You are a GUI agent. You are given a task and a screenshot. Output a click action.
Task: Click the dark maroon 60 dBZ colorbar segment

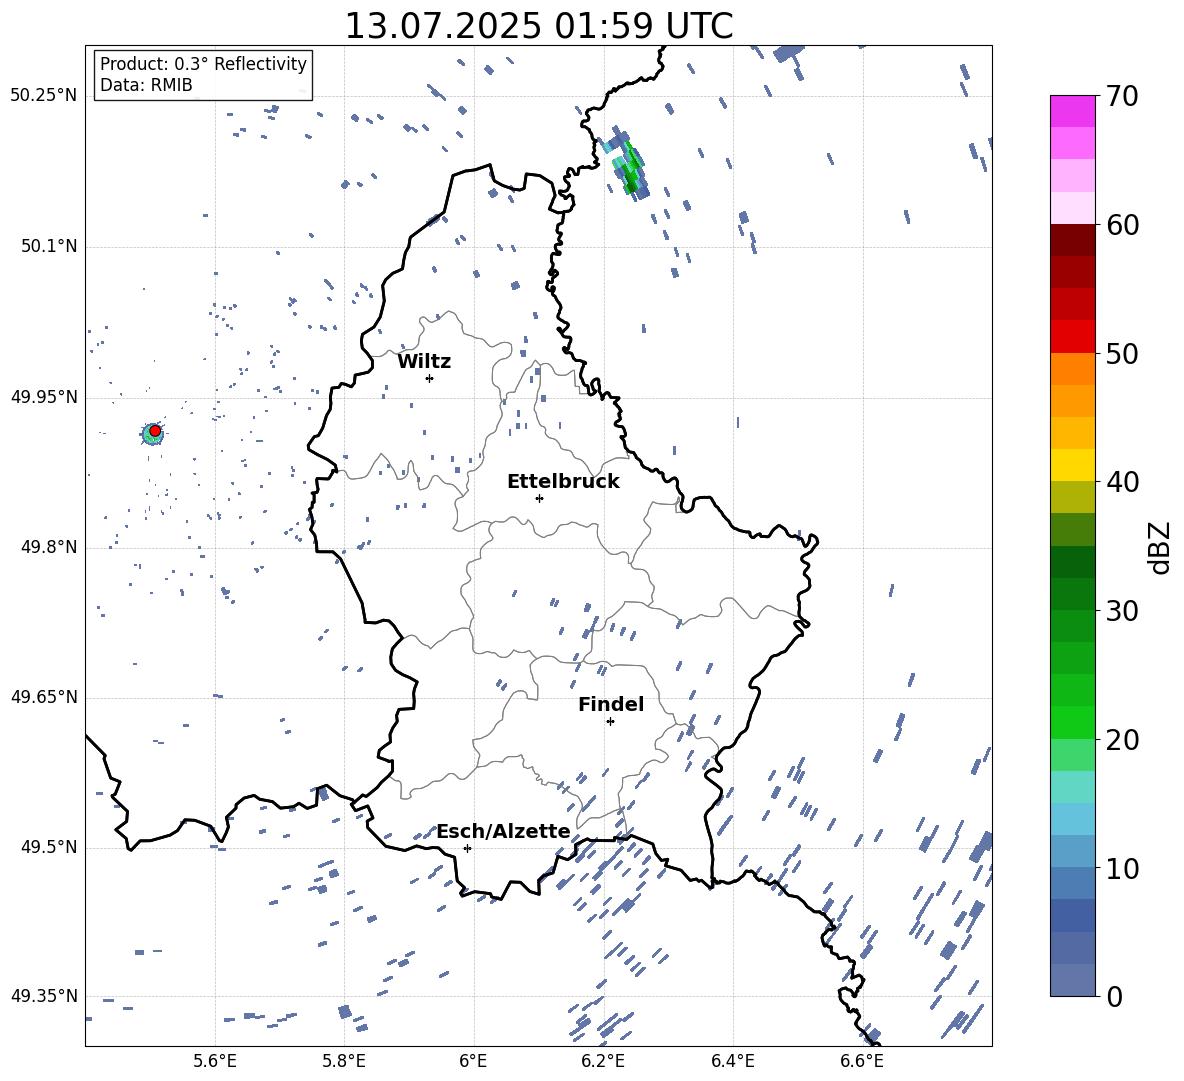[1072, 240]
